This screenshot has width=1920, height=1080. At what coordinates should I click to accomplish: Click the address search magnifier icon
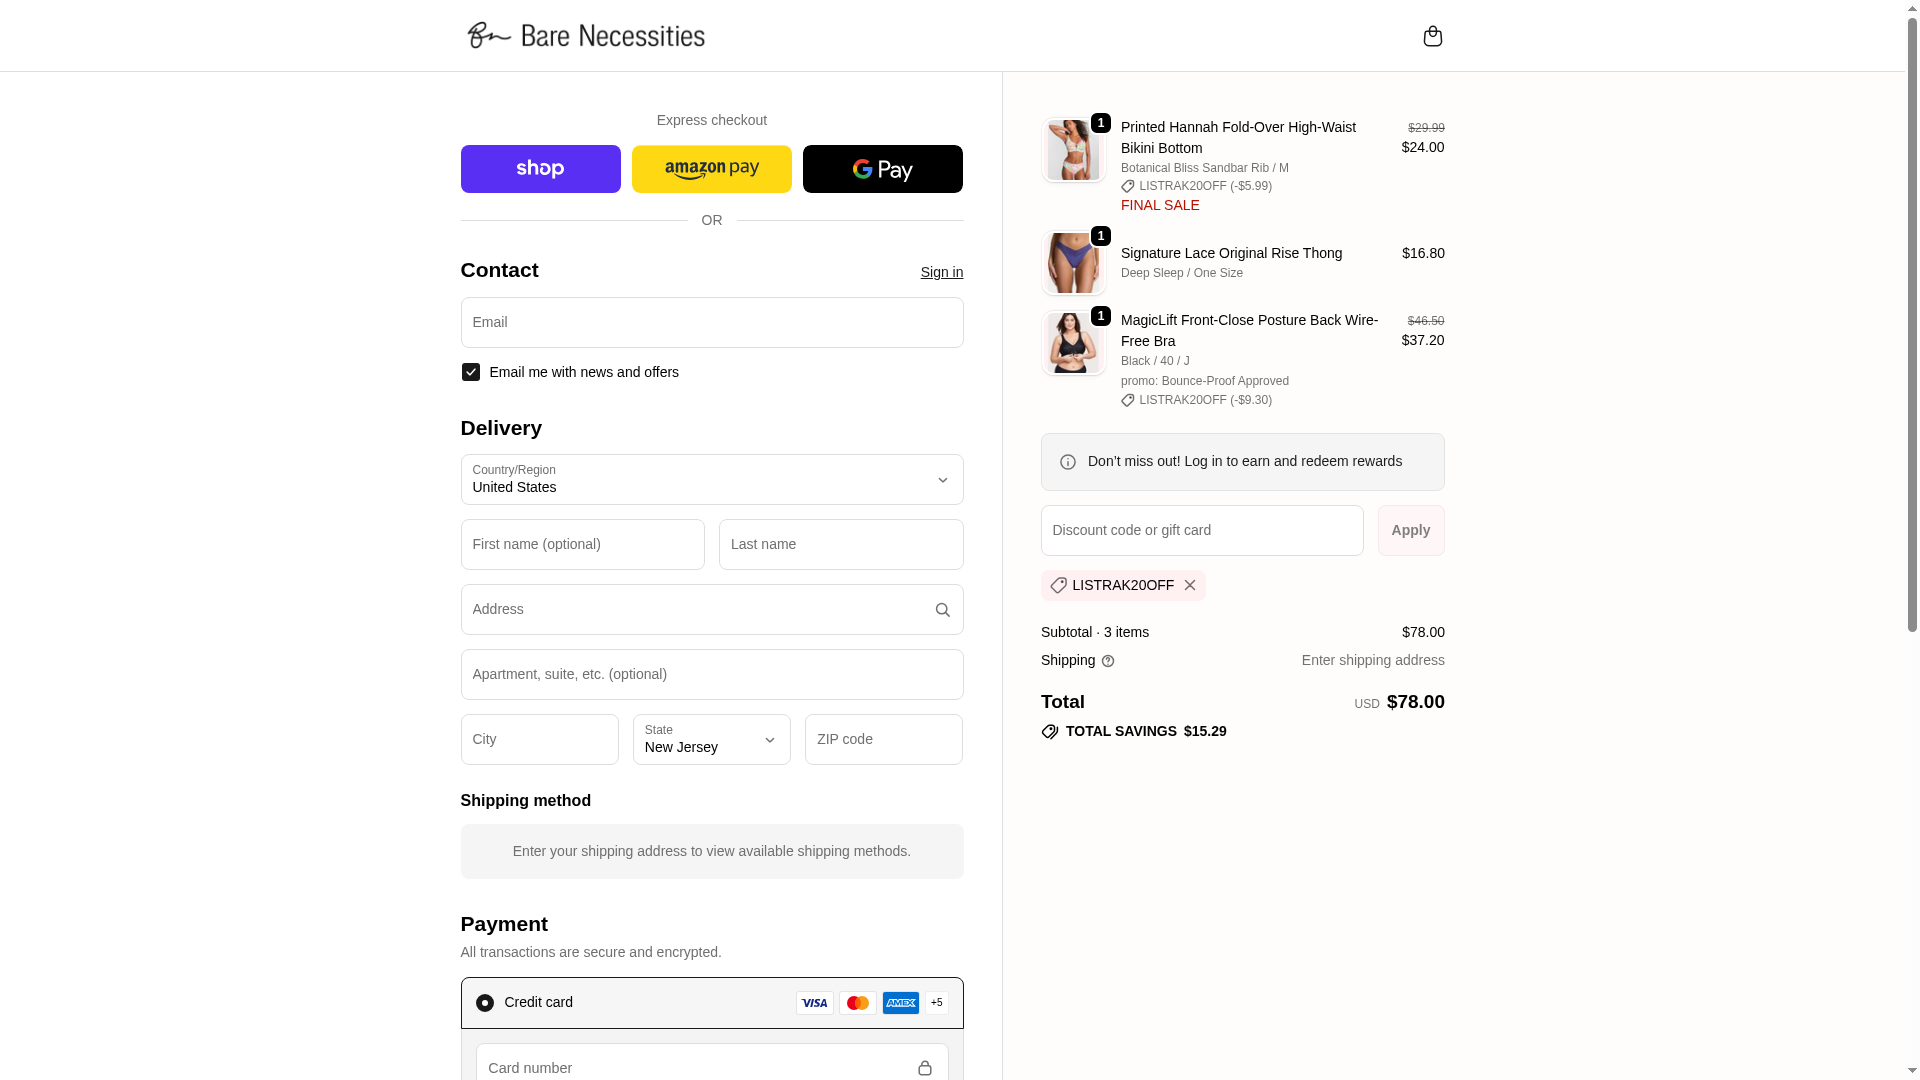(x=942, y=610)
